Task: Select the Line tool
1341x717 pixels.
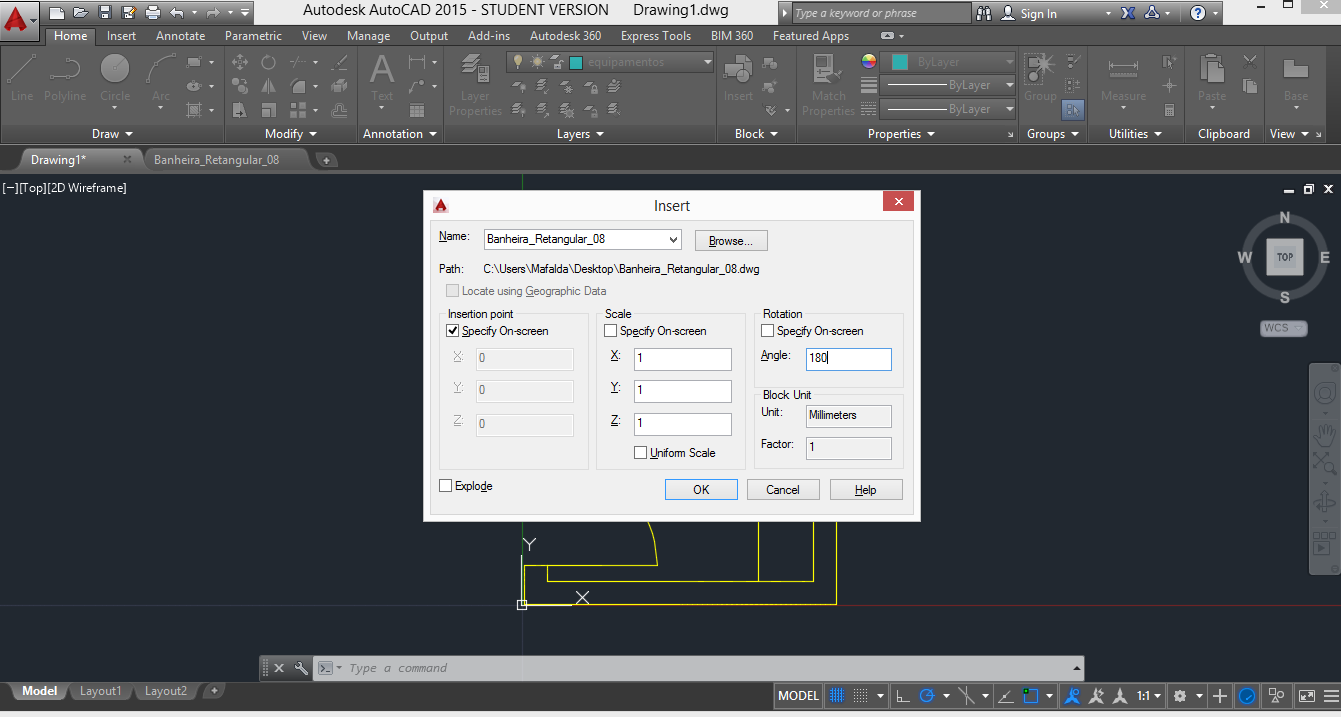Action: [22, 77]
